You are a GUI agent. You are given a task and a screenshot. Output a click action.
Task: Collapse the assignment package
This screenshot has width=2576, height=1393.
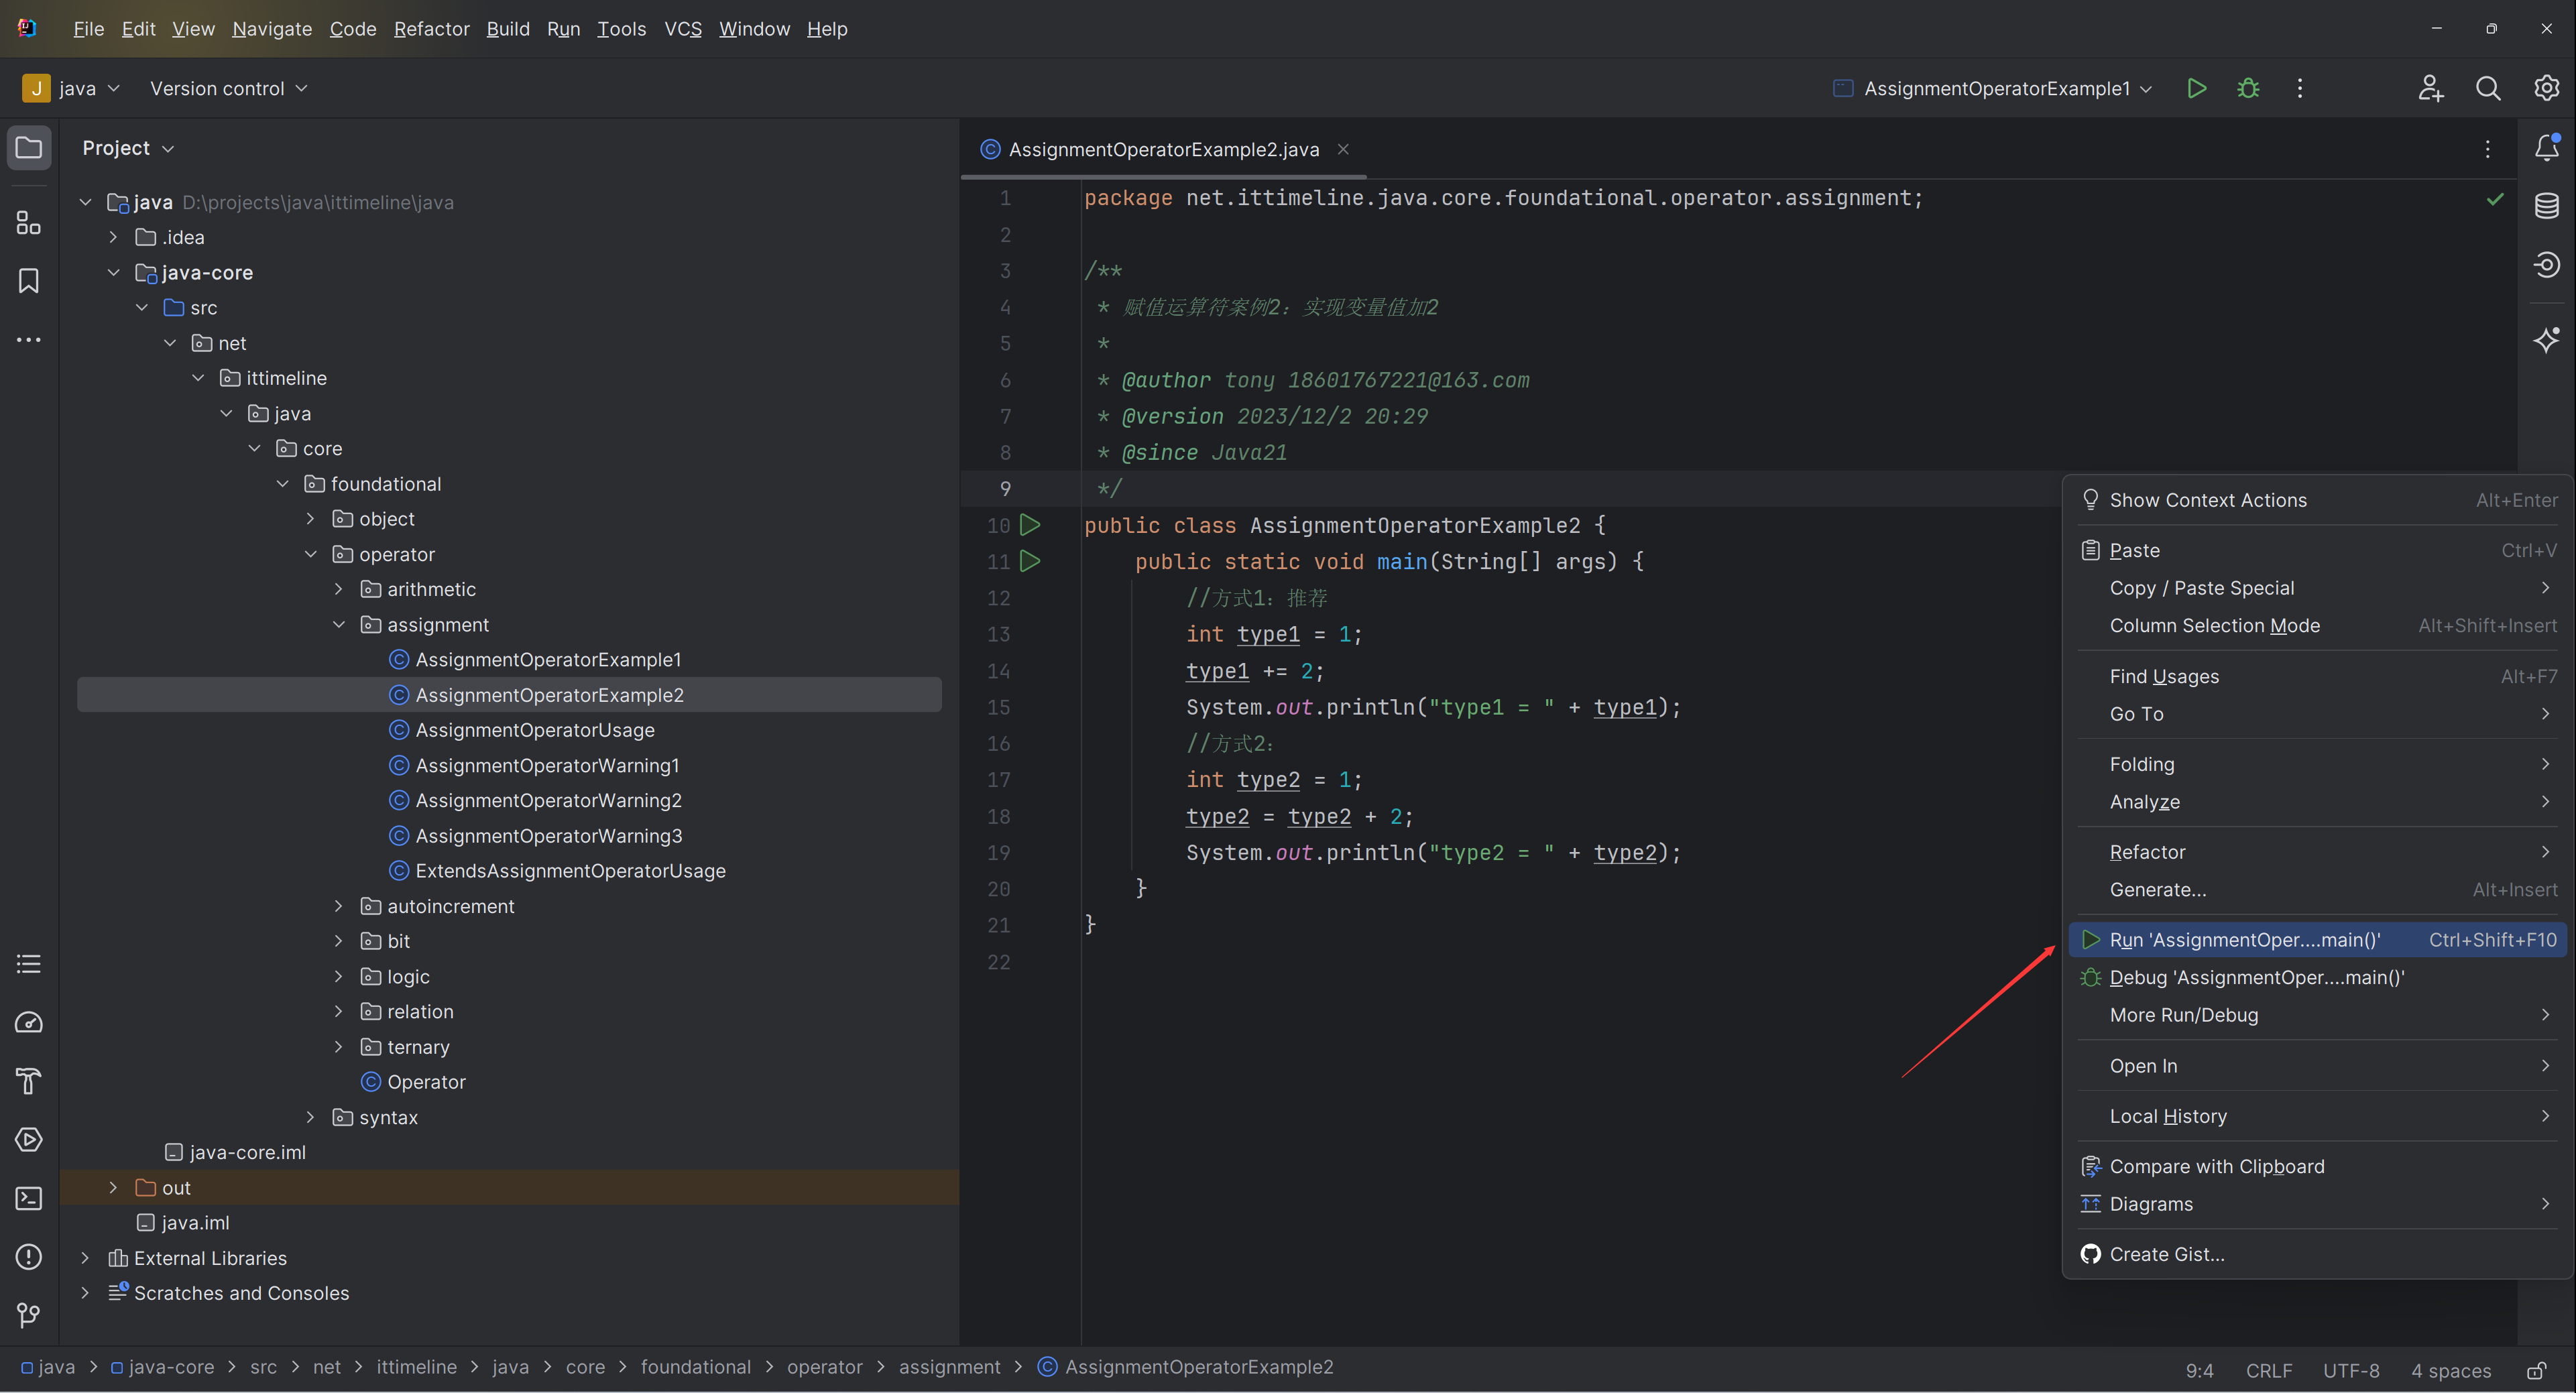(338, 624)
